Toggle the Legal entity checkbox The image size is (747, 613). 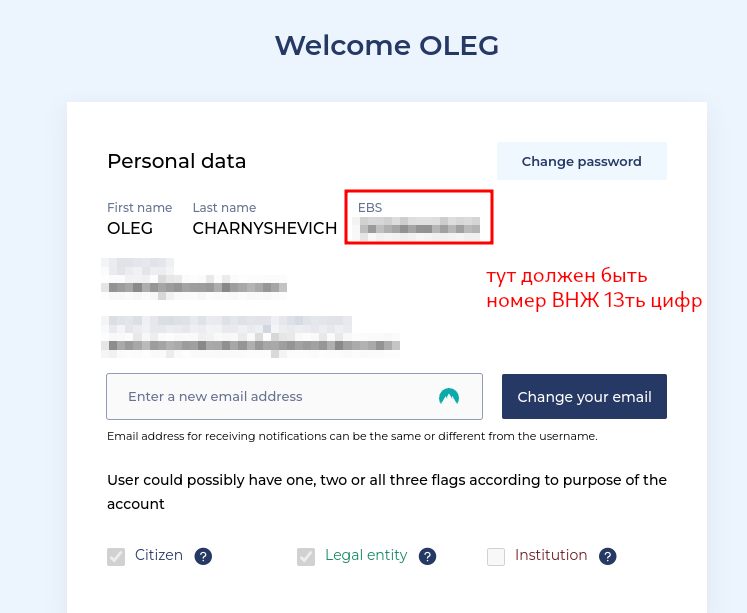pos(306,557)
